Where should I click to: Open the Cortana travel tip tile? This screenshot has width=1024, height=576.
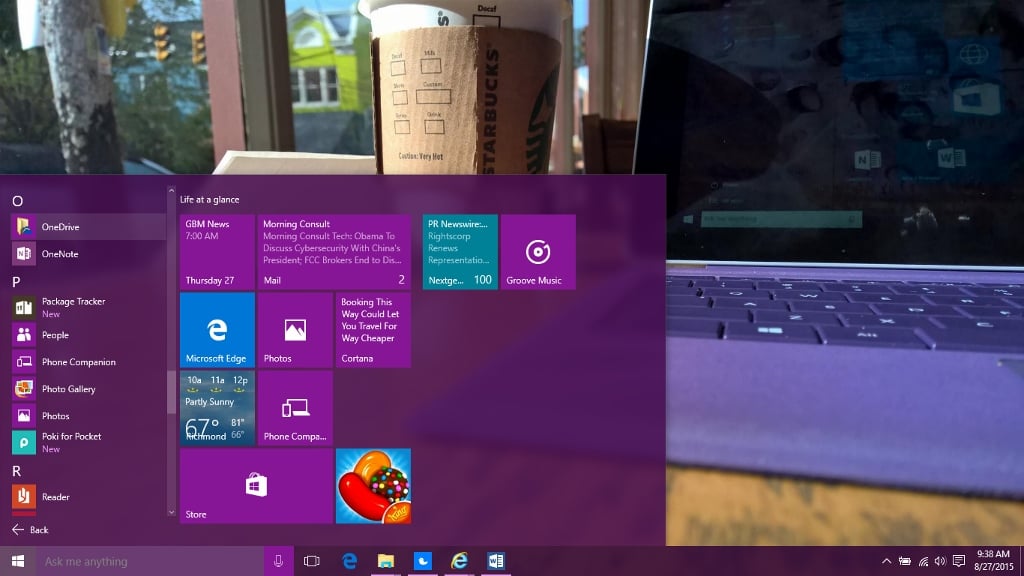tap(374, 330)
